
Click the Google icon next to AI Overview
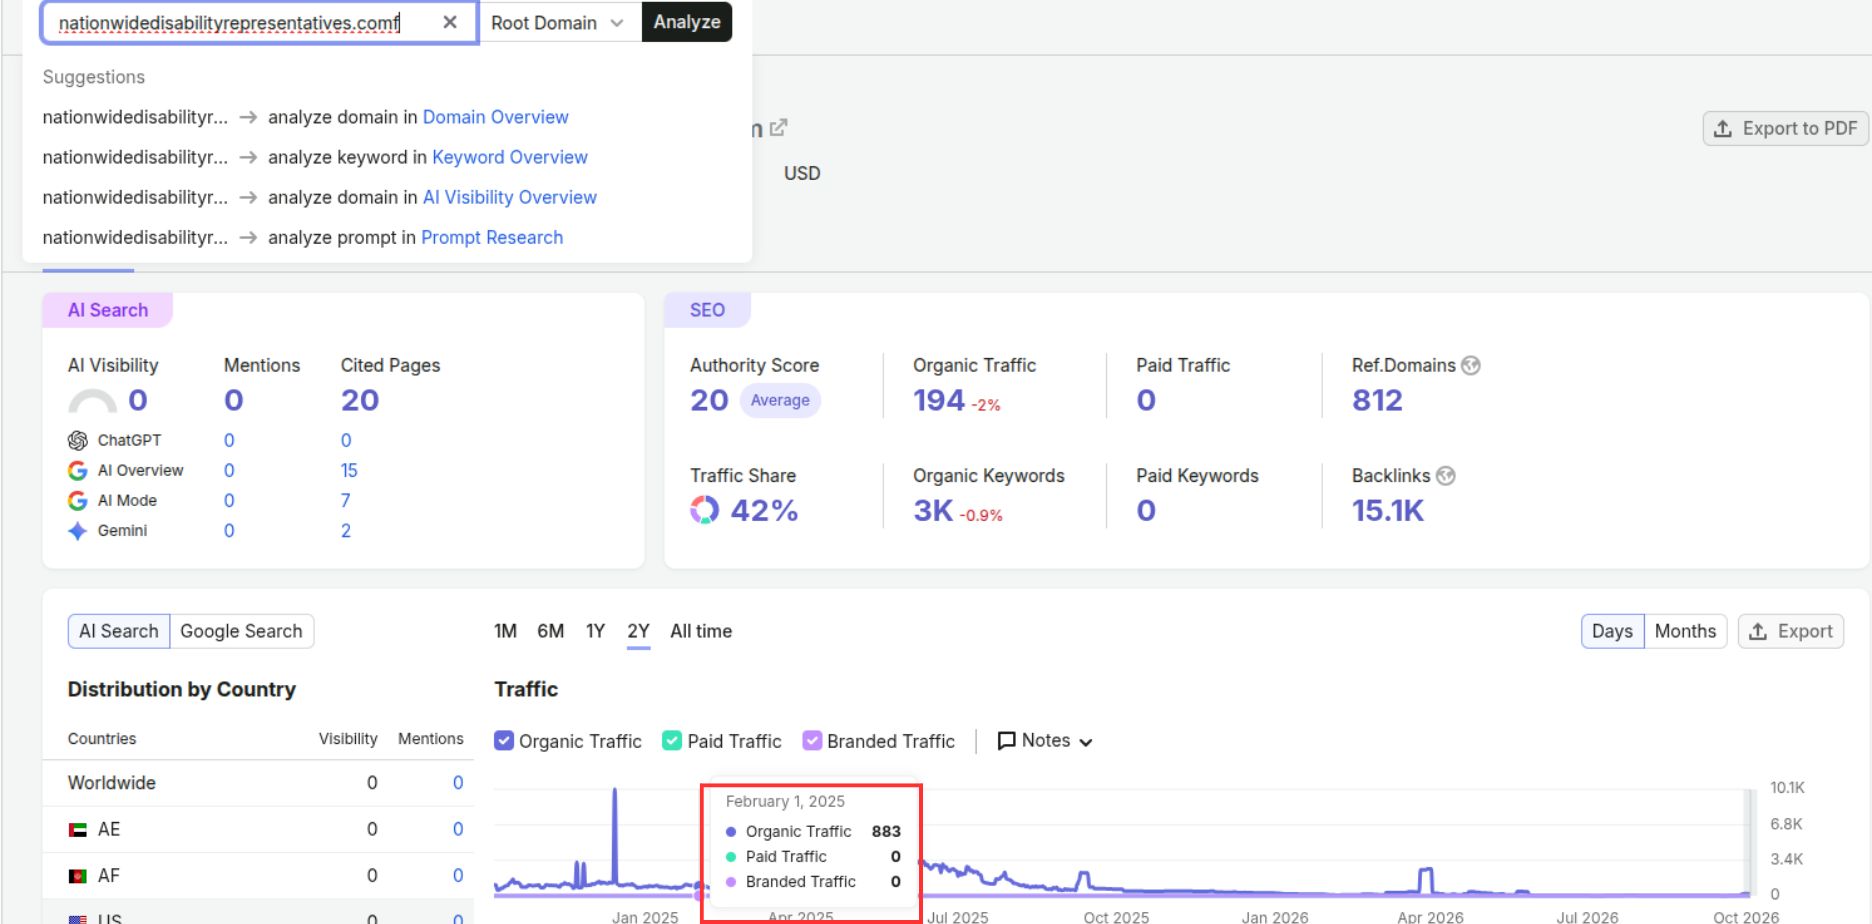(77, 470)
